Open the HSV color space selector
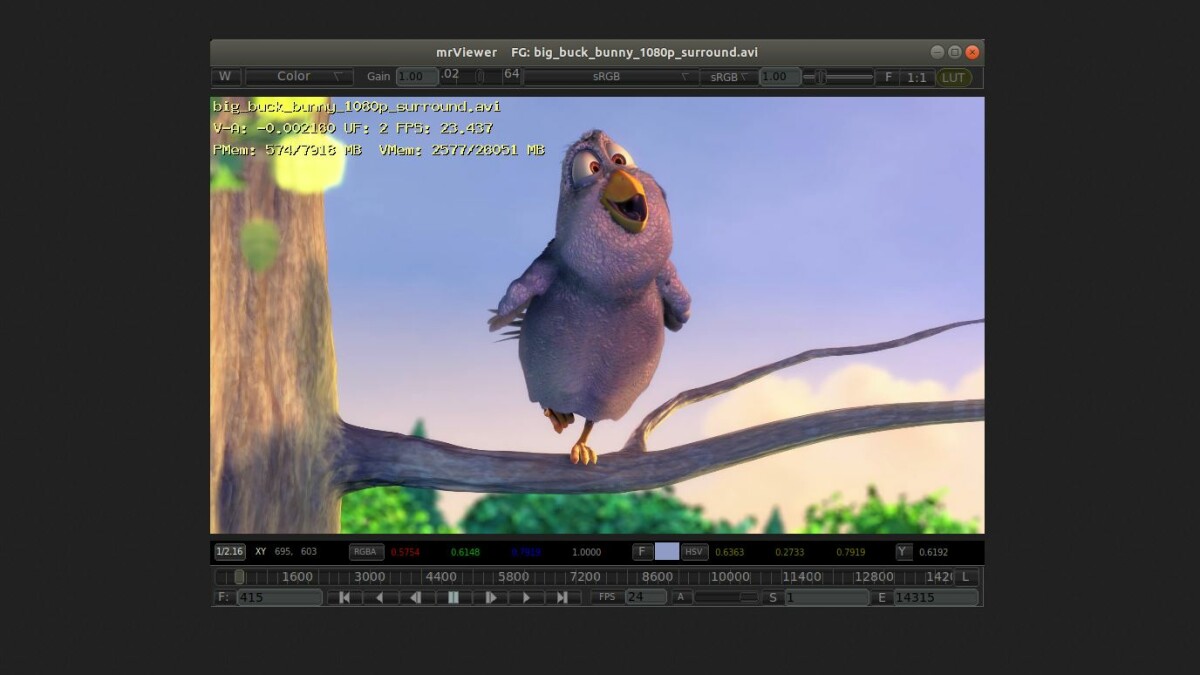Image resolution: width=1200 pixels, height=675 pixels. coord(694,552)
